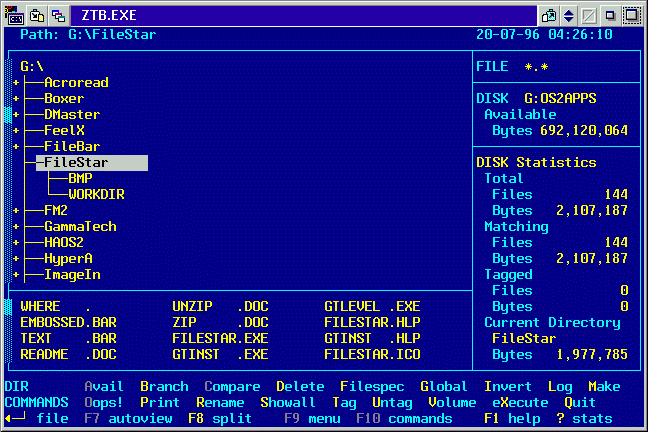The image size is (648, 432).
Task: Select the G:\ root directory
Action: pos(32,67)
